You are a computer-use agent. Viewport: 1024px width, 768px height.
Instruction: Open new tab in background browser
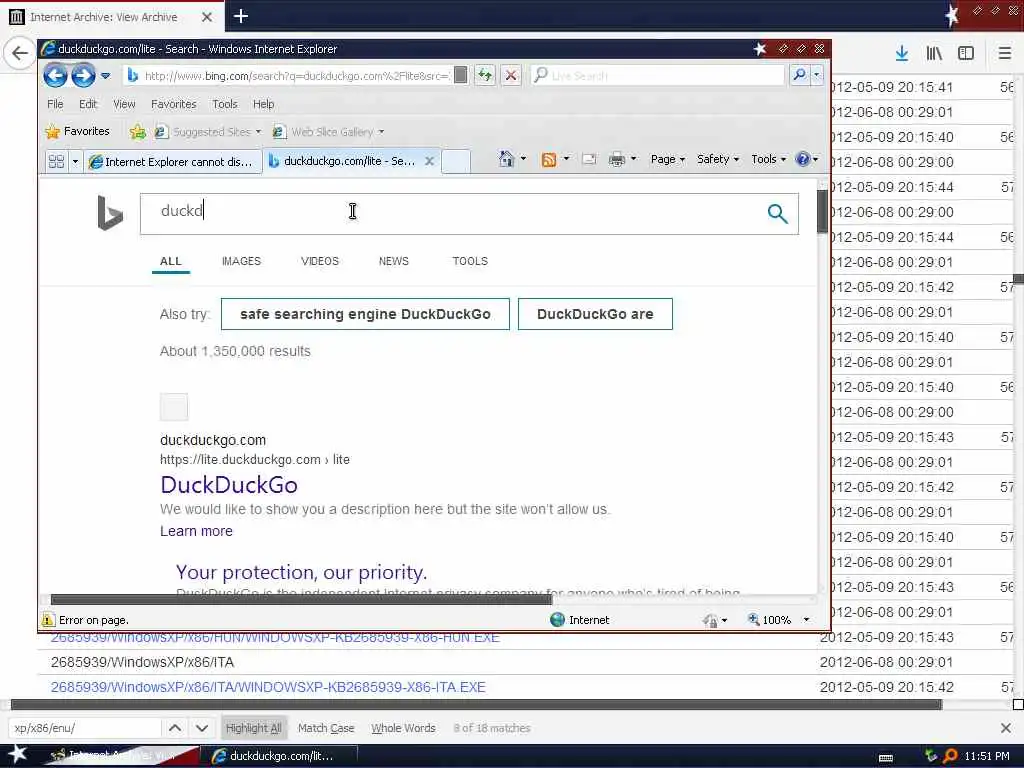(x=241, y=16)
